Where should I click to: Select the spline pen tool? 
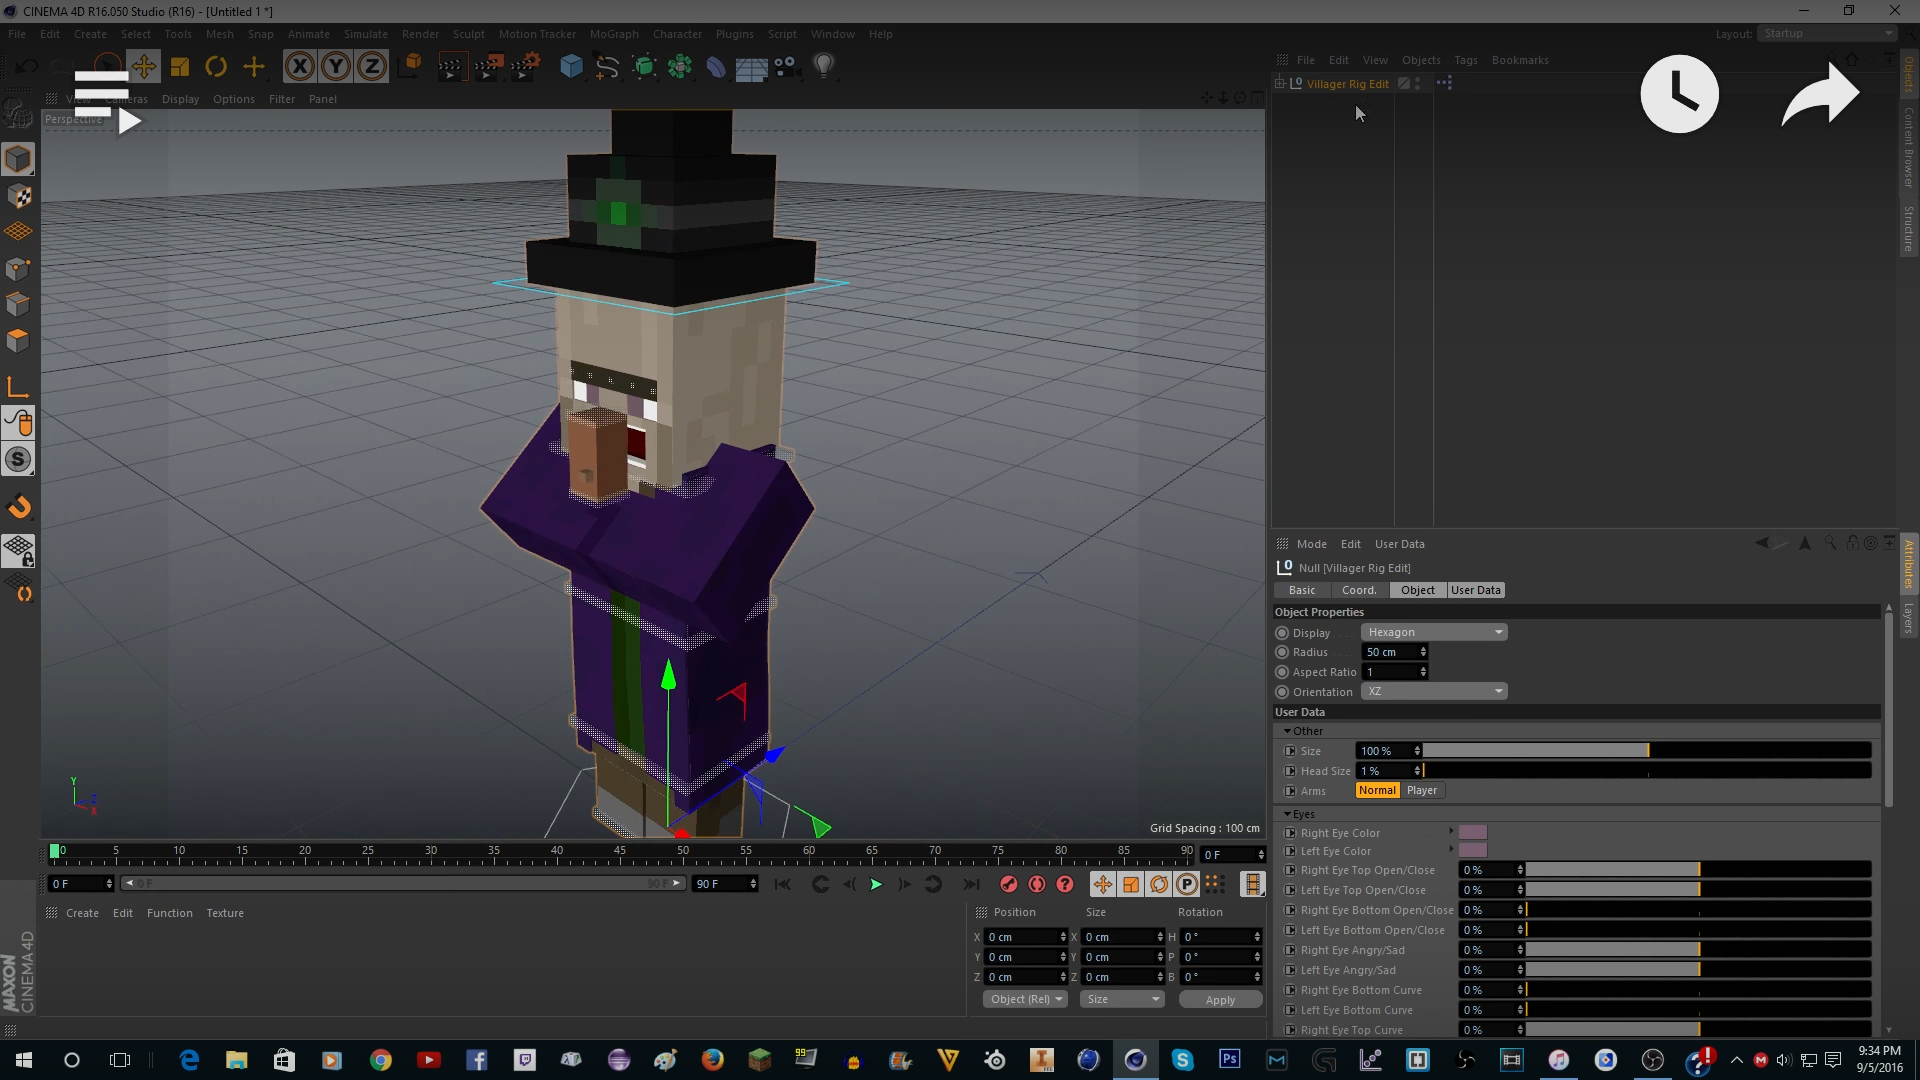point(607,67)
